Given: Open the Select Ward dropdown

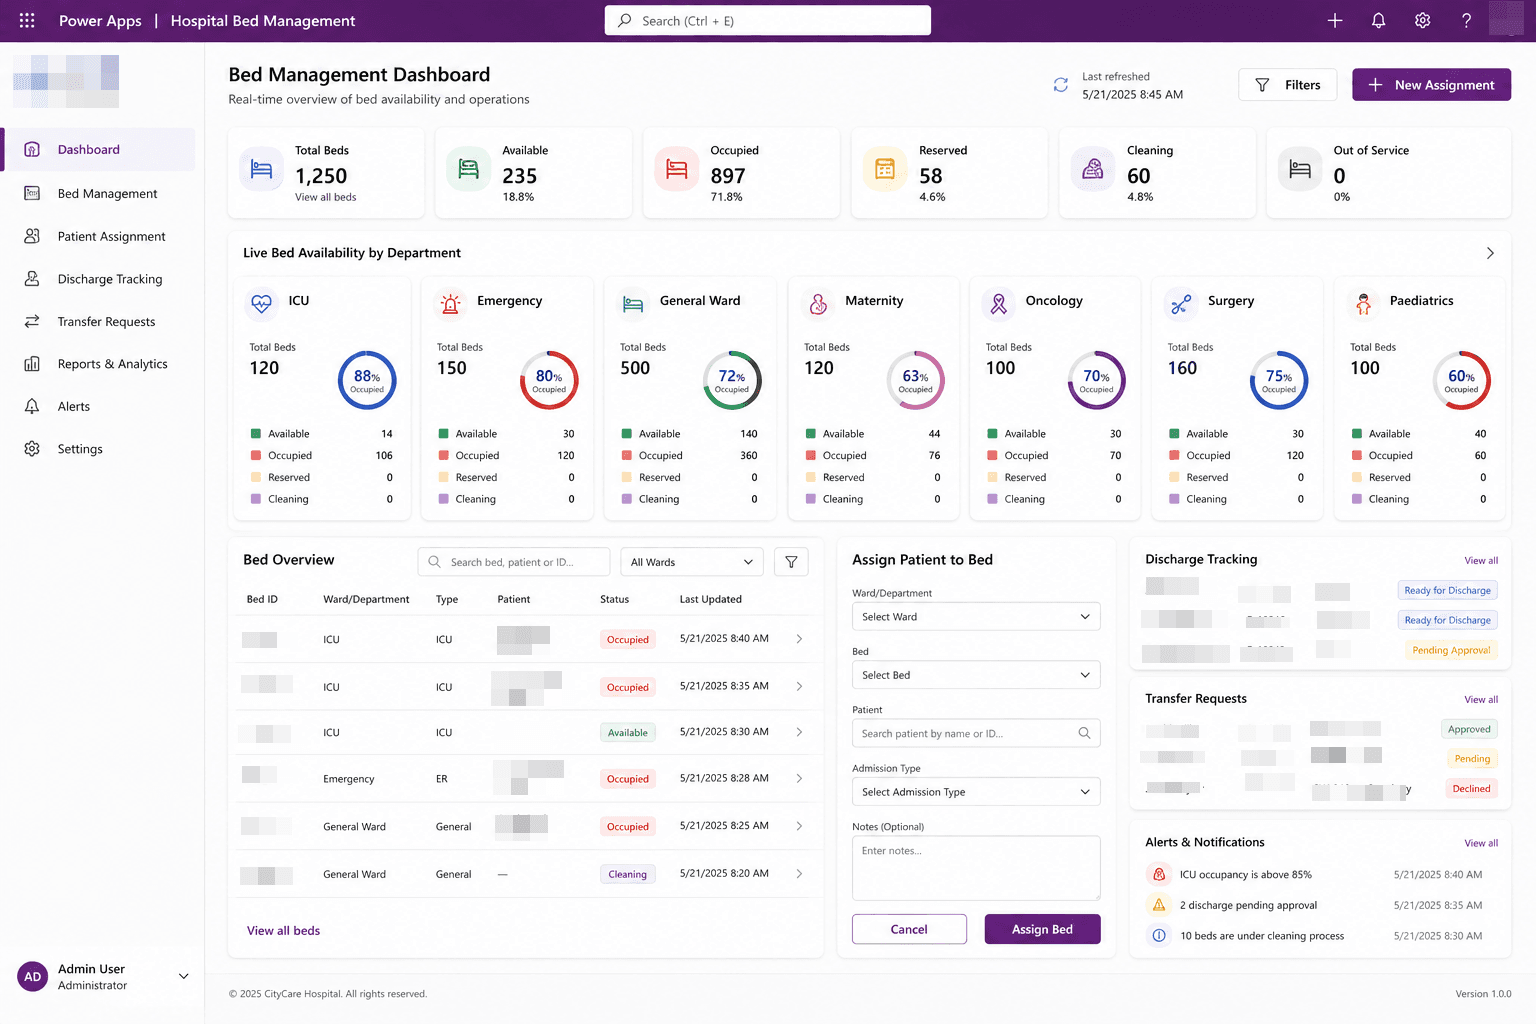Looking at the screenshot, I should click(976, 617).
